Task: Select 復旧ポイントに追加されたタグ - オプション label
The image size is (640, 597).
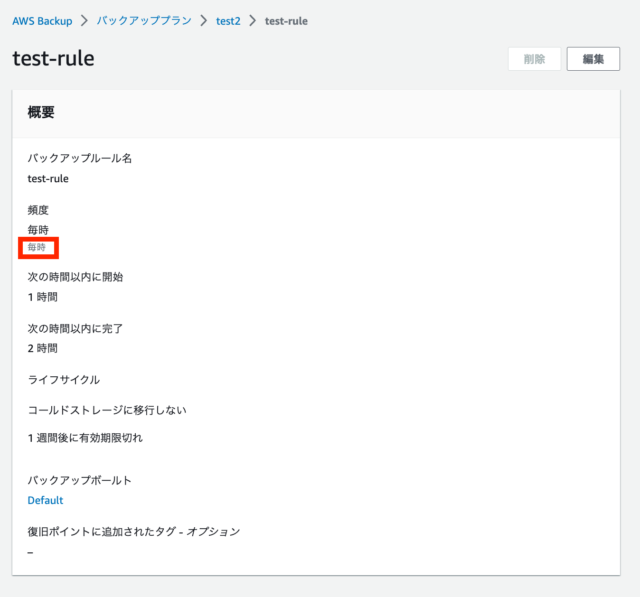Action: 134,531
